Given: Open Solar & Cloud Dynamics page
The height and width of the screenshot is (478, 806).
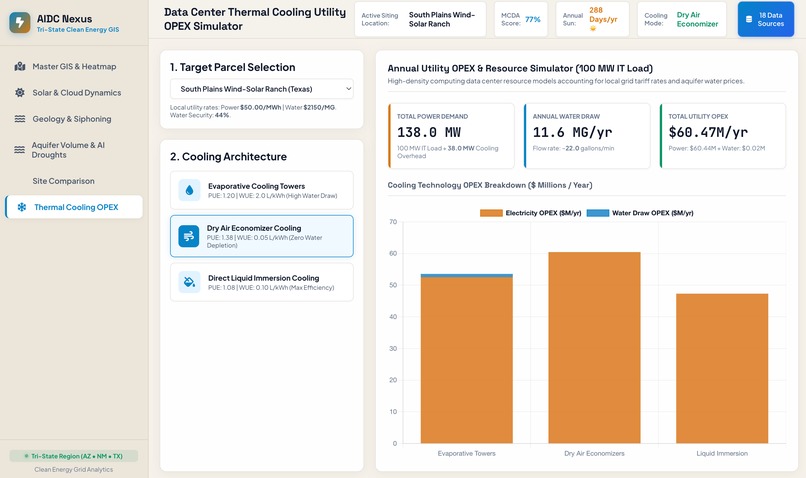Looking at the screenshot, I should pos(74,93).
